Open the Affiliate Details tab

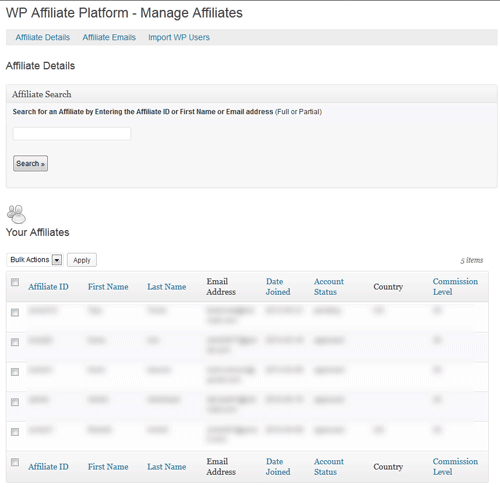coord(43,37)
